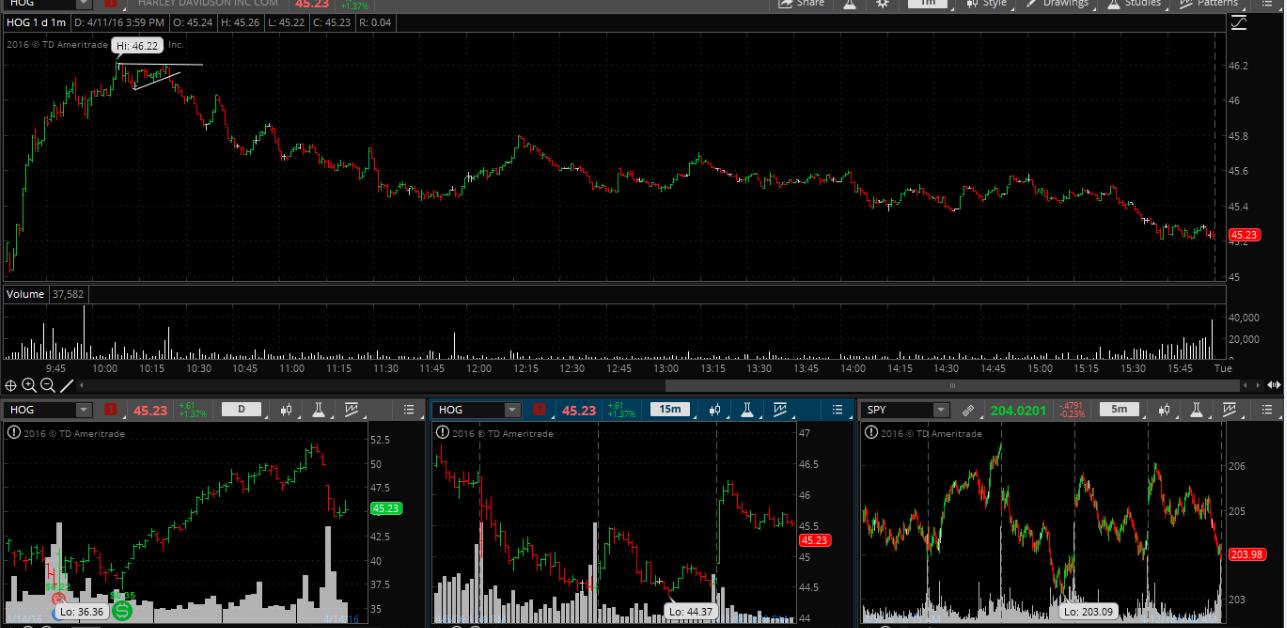Click the Share button in top toolbar
The image size is (1287, 628).
[799, 3]
